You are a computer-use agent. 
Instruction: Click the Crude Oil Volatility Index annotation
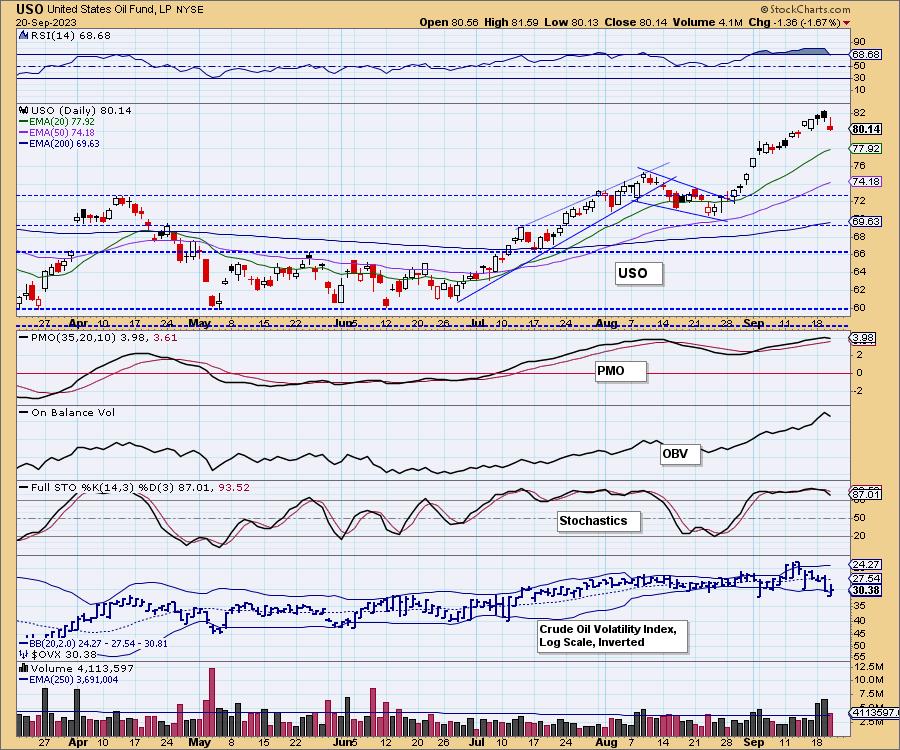612,636
